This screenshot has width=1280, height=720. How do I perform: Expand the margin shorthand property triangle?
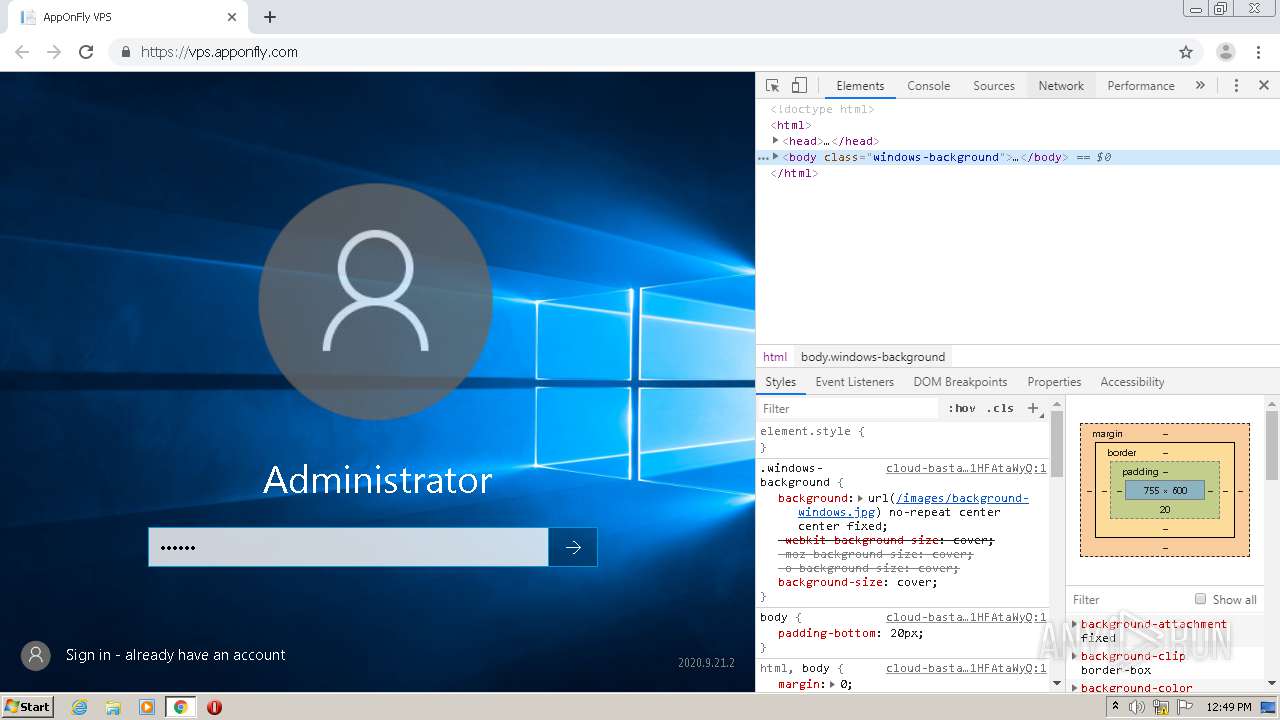[833, 684]
